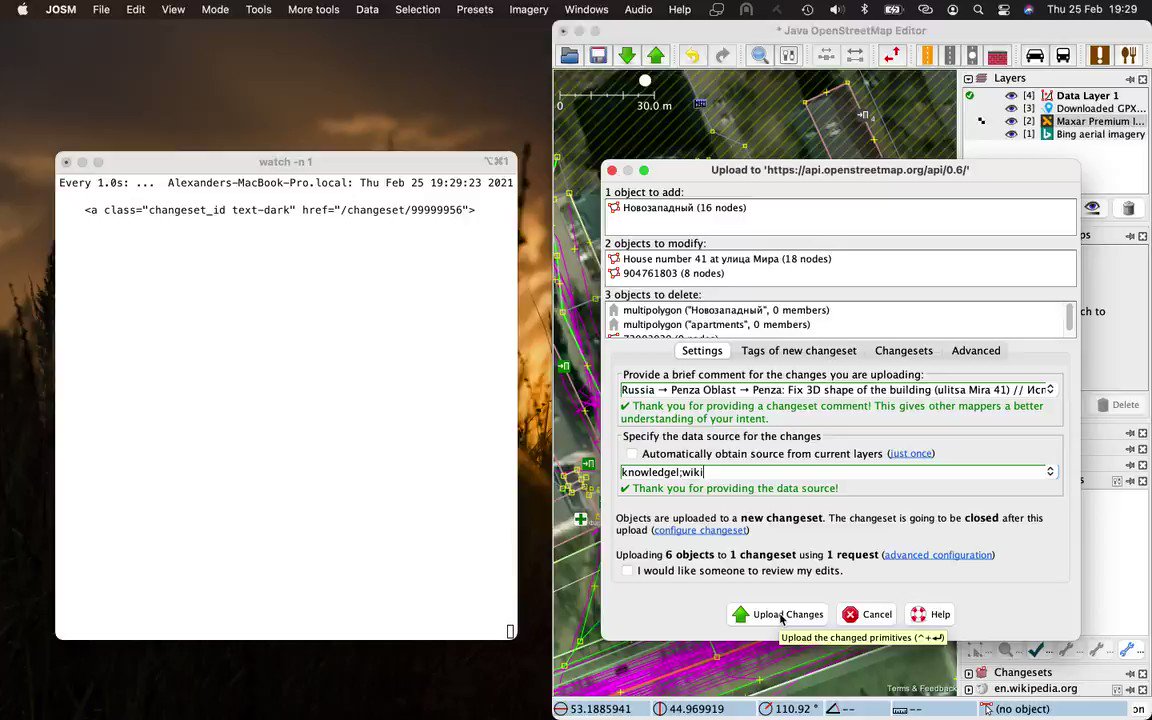Screen dimensions: 1152x720
Task: Click the latitude status bar icon
Action: point(561,709)
